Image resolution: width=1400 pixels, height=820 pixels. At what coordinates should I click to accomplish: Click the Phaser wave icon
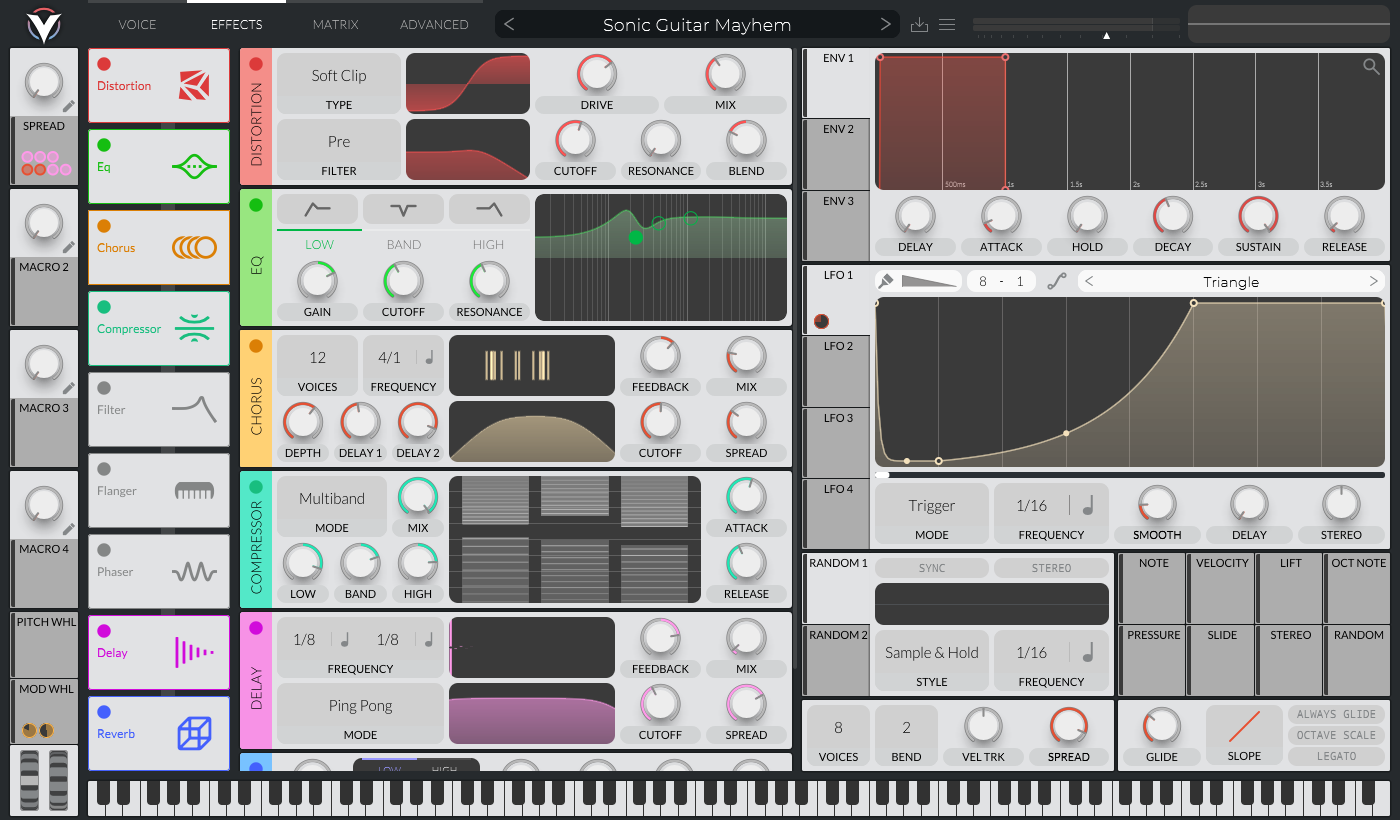click(194, 572)
